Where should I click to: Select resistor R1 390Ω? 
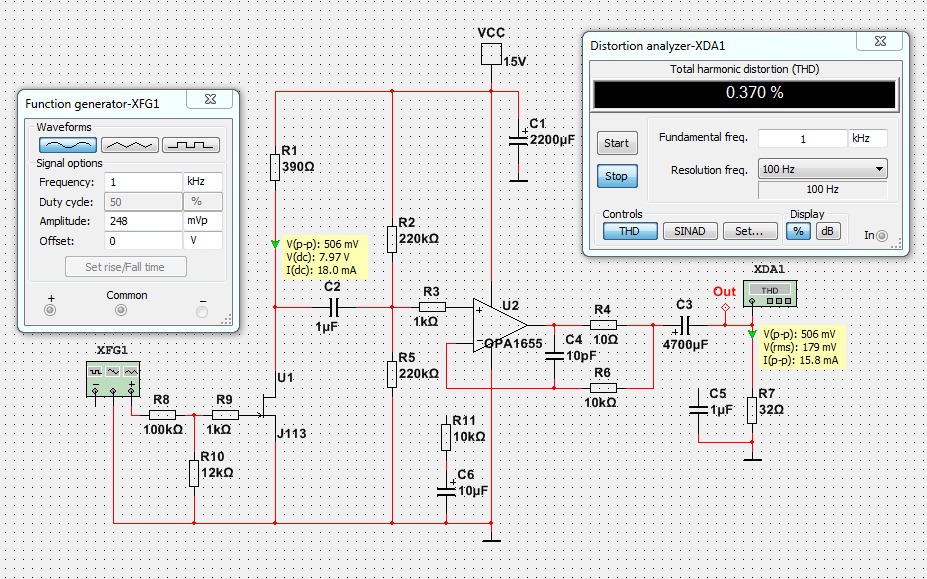(275, 167)
